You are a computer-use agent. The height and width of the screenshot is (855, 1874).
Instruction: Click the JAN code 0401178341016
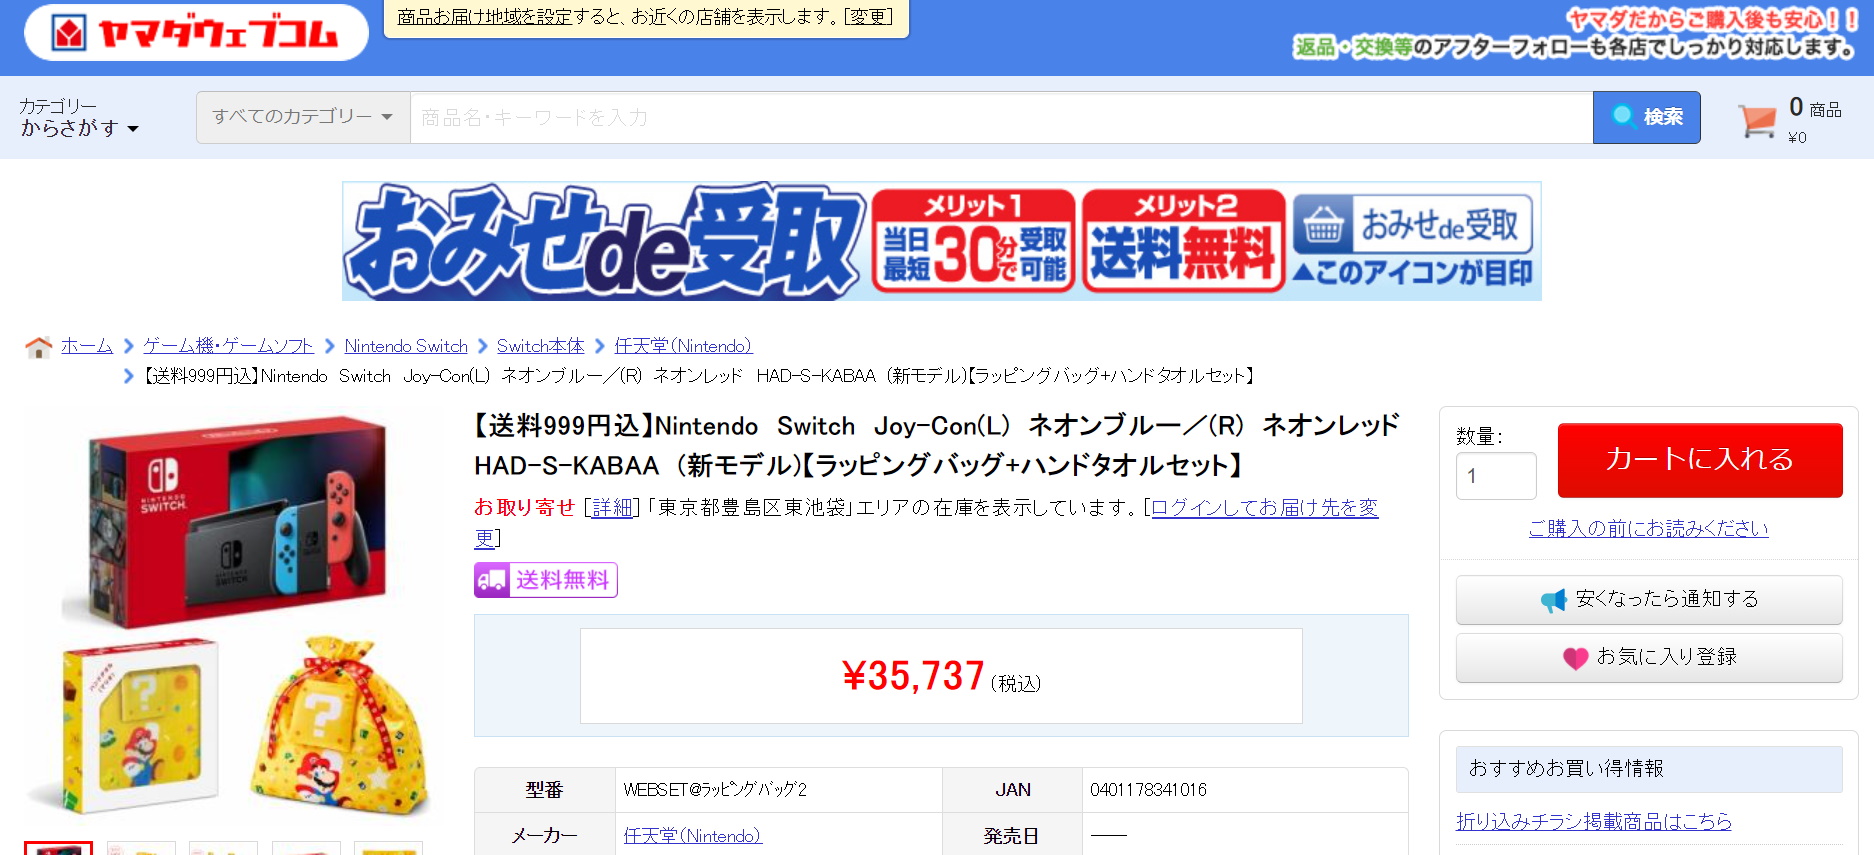point(1148,790)
